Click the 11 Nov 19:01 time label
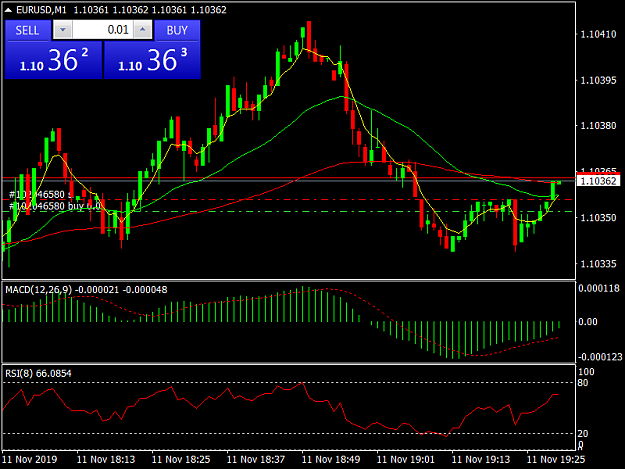Image resolution: width=625 pixels, height=469 pixels. tap(406, 459)
